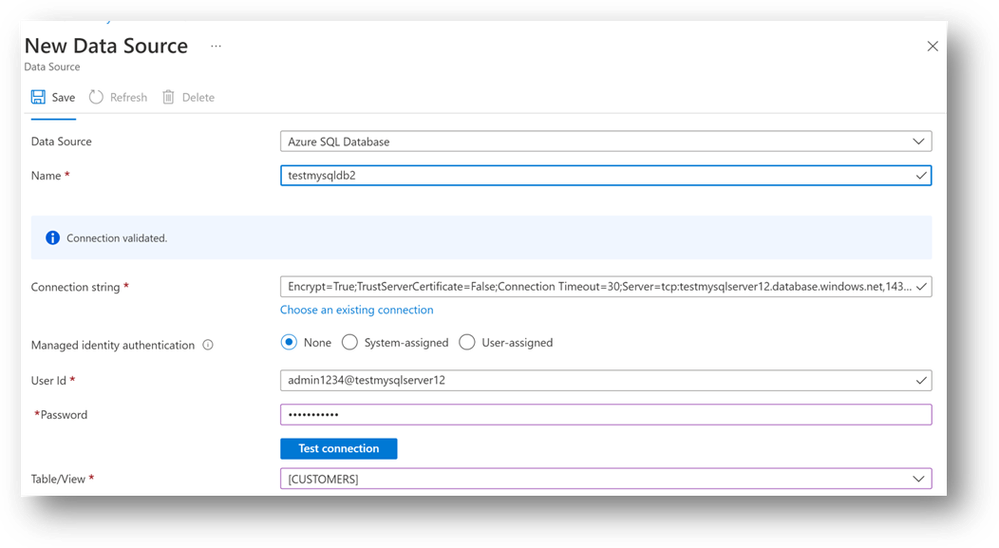Click the Name input field
Image resolution: width=999 pixels, height=548 pixels.
[598, 176]
